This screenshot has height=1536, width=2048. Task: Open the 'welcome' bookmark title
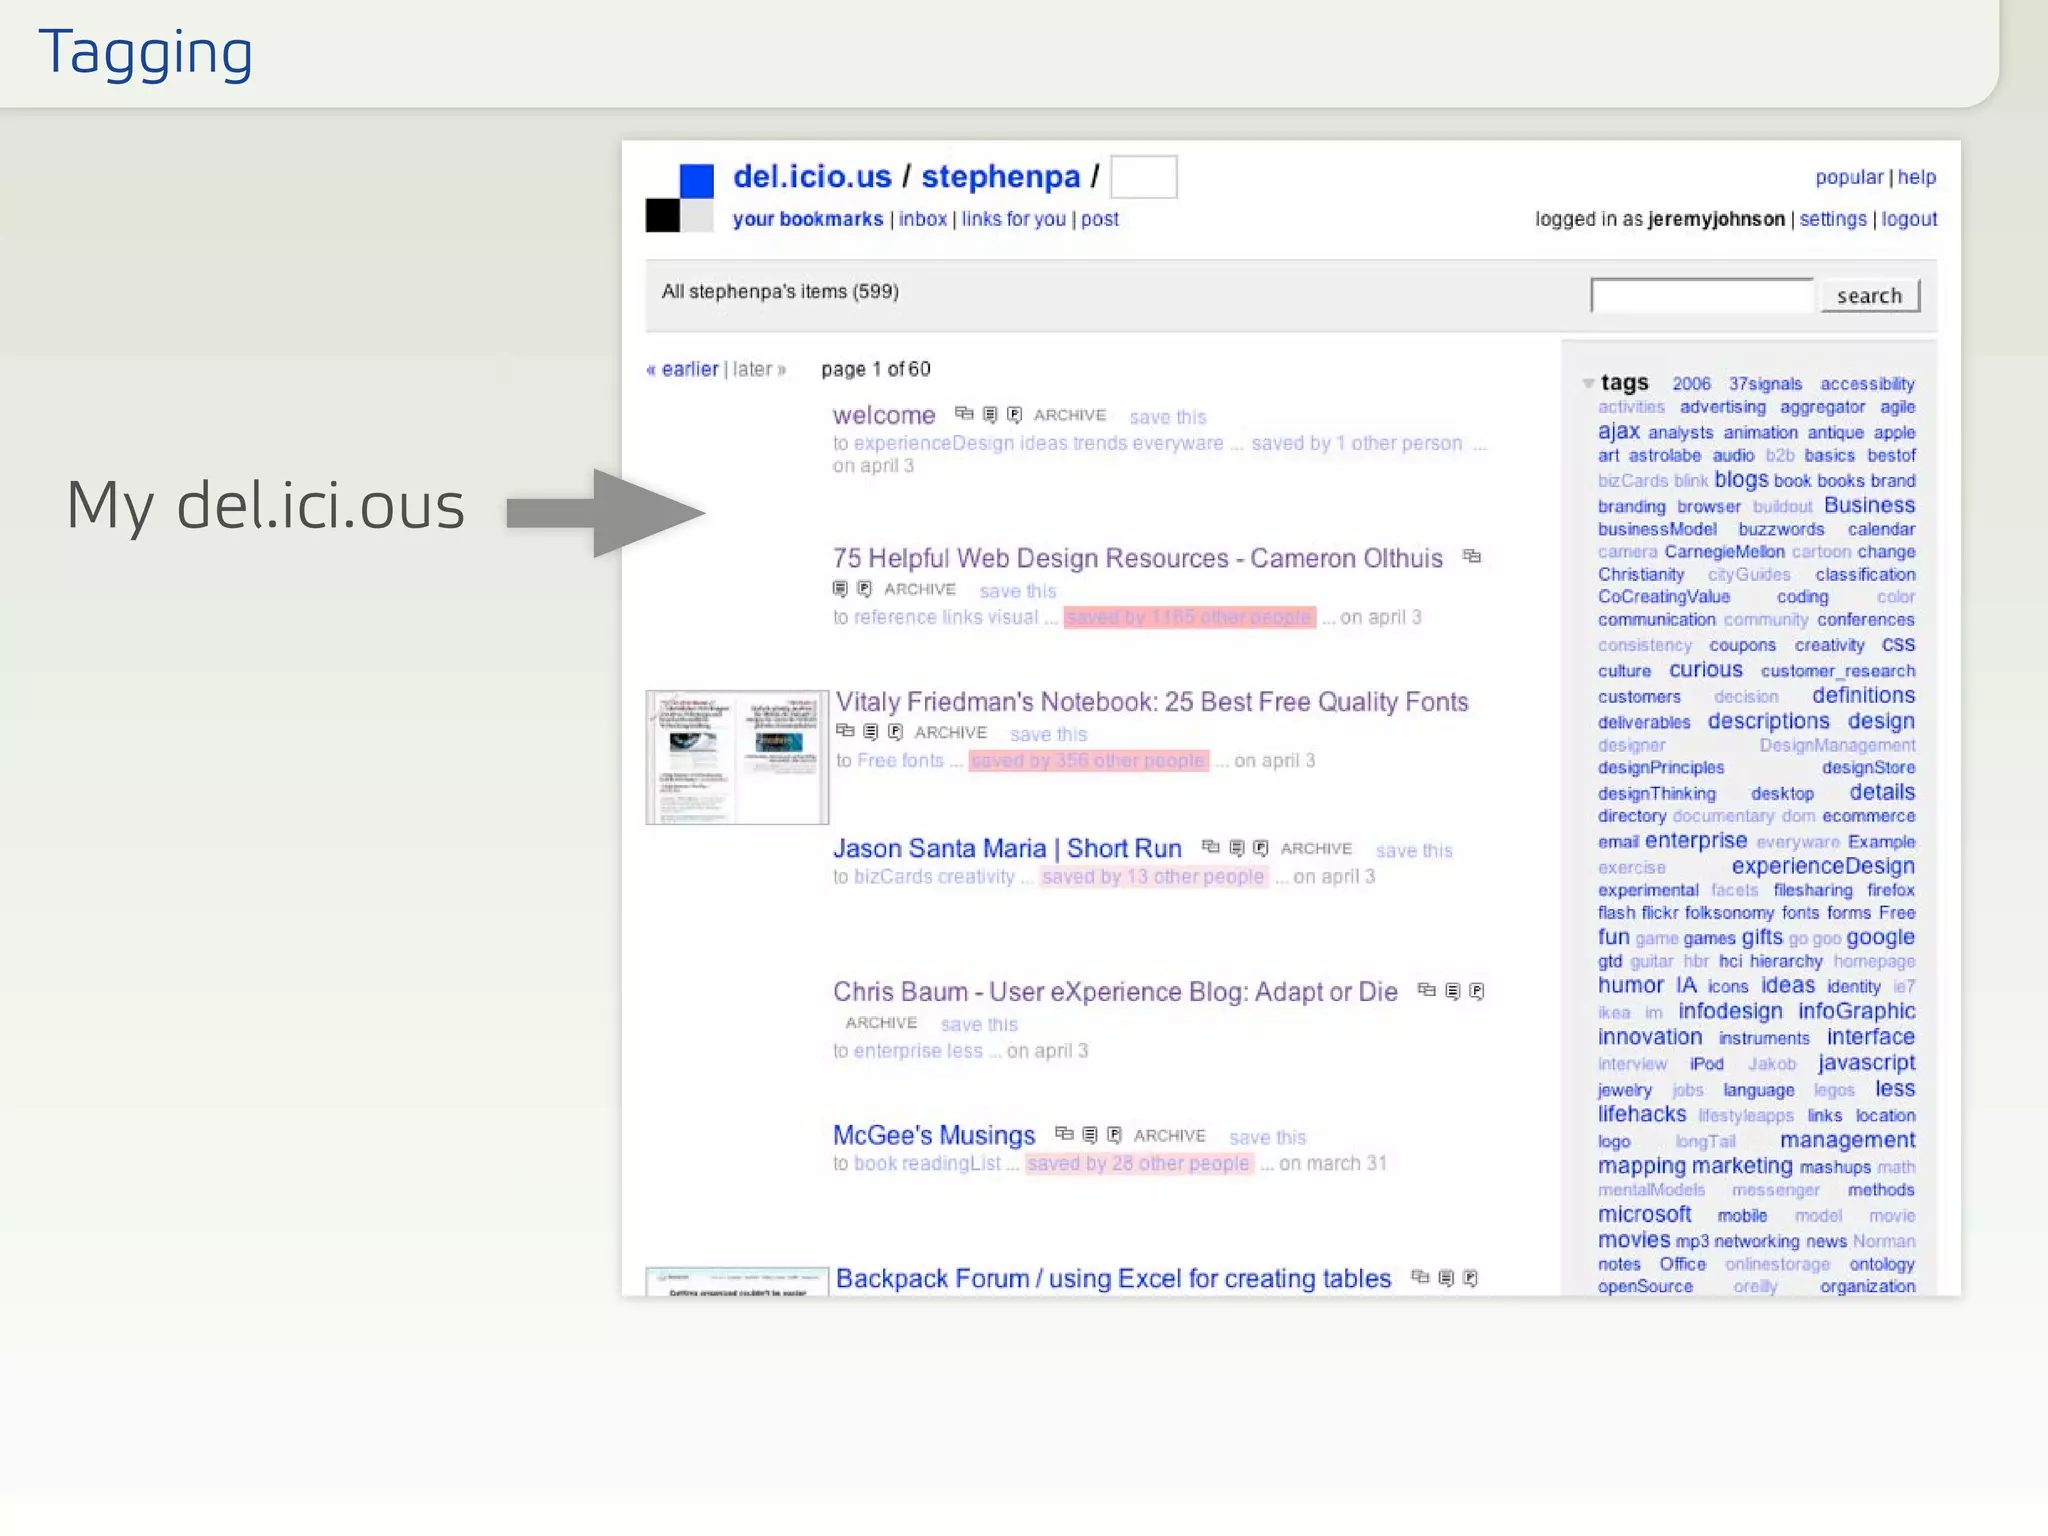pos(884,415)
